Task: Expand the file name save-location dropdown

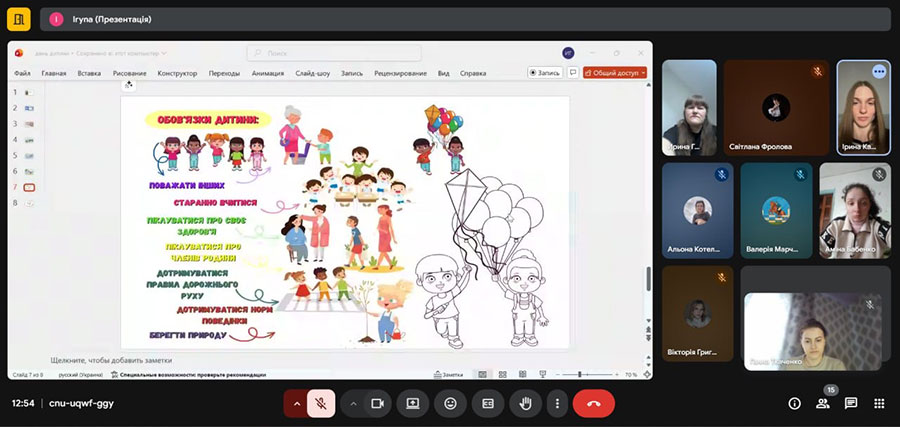Action: point(164,53)
